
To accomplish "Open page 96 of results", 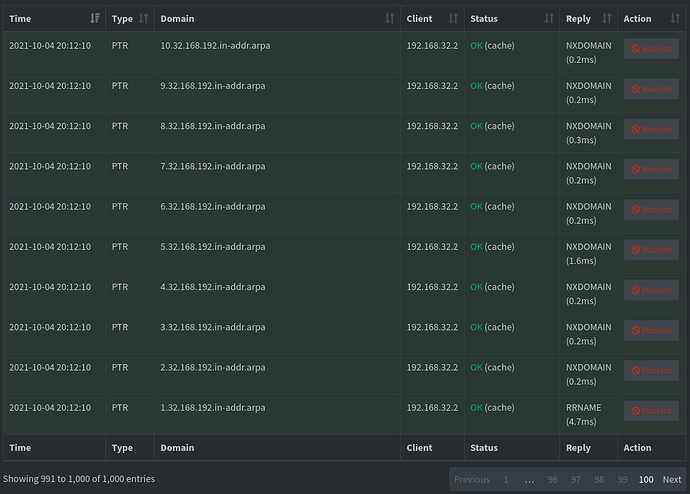I will [x=553, y=480].
